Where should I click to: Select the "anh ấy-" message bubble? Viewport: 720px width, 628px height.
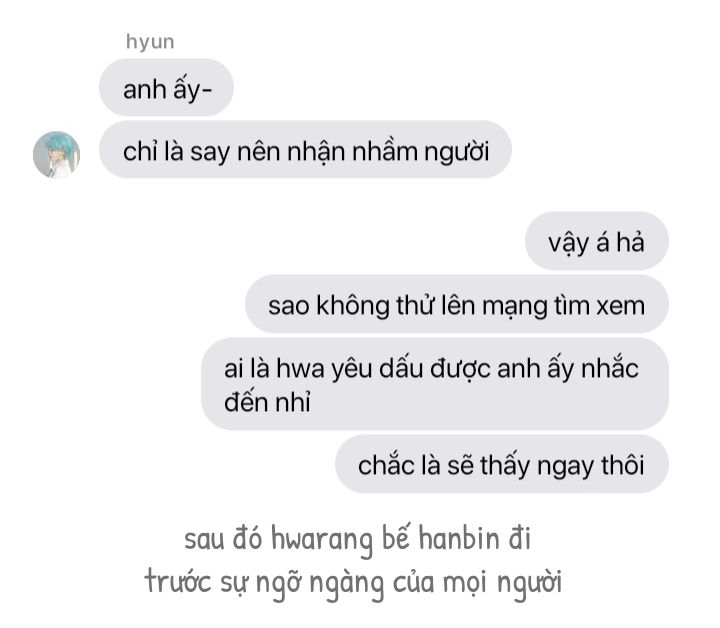(x=166, y=87)
